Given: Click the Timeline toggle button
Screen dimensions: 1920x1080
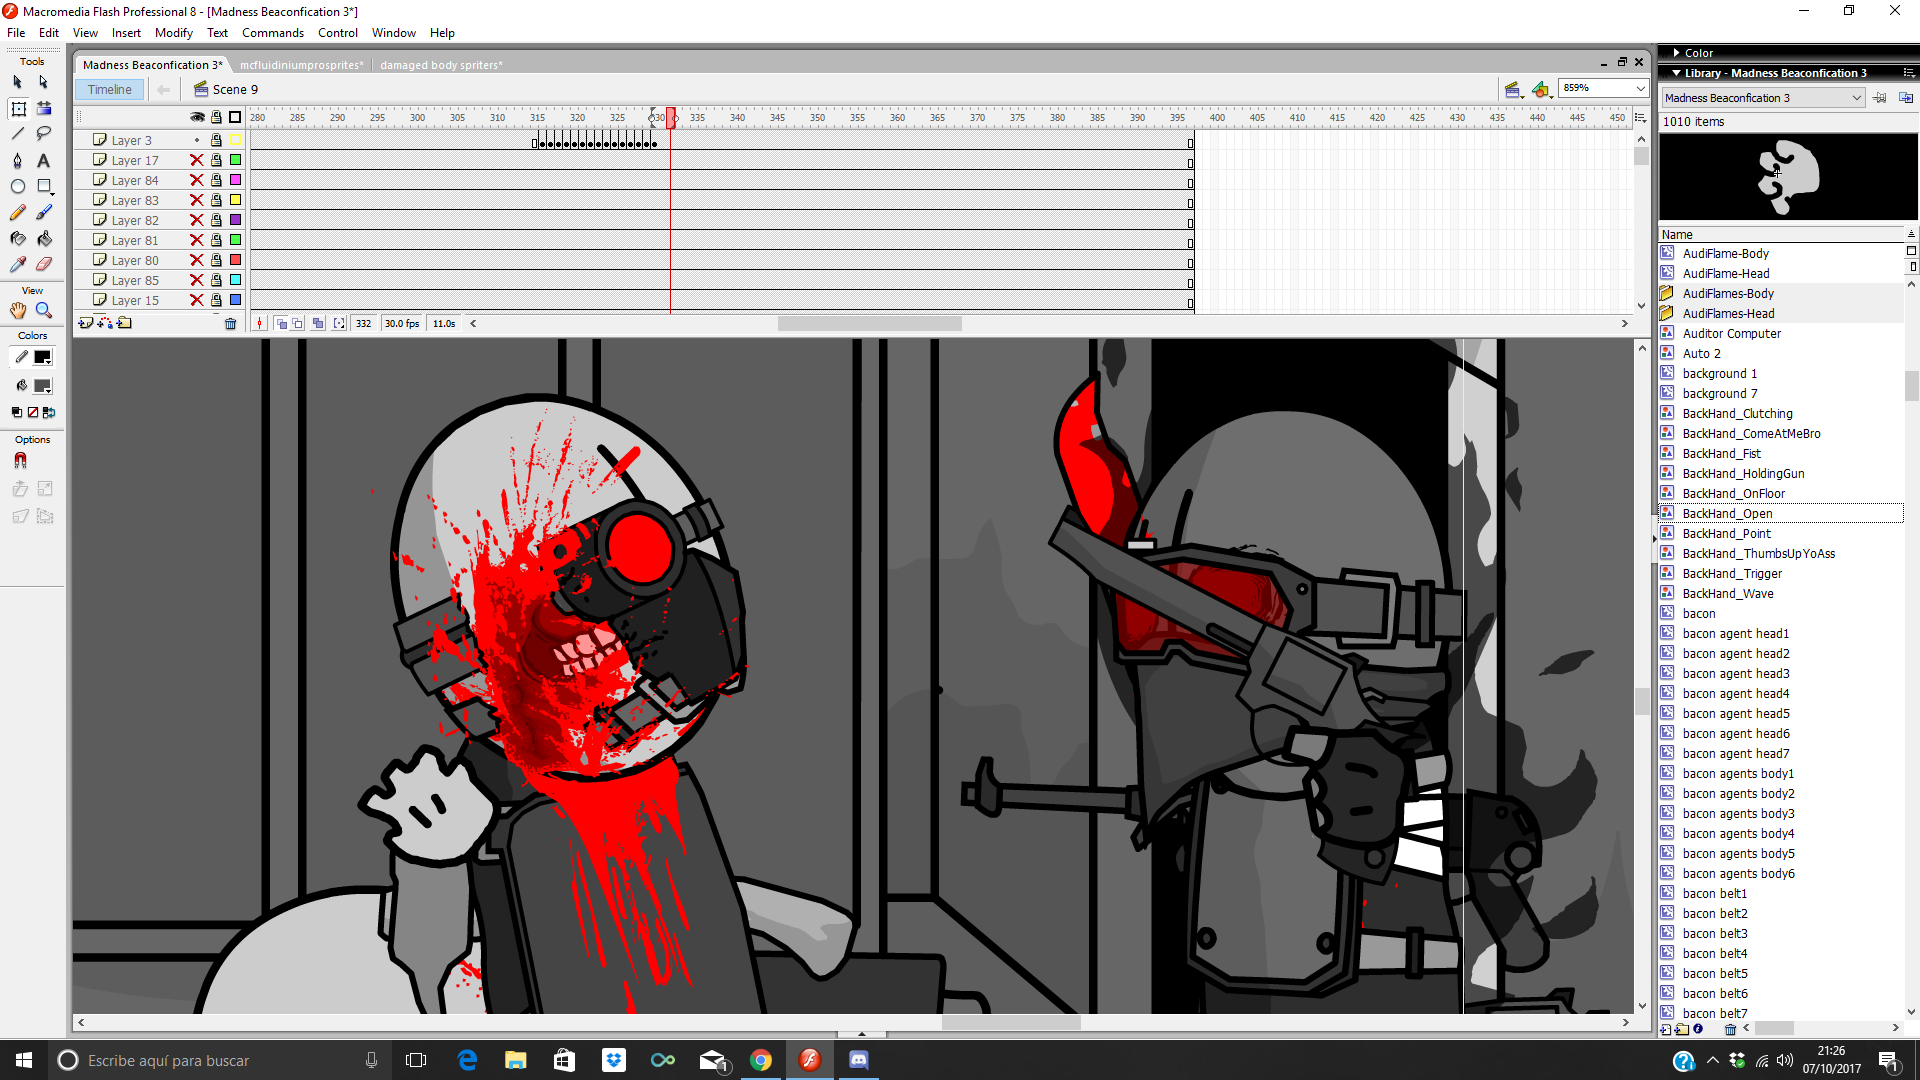Looking at the screenshot, I should tap(109, 89).
